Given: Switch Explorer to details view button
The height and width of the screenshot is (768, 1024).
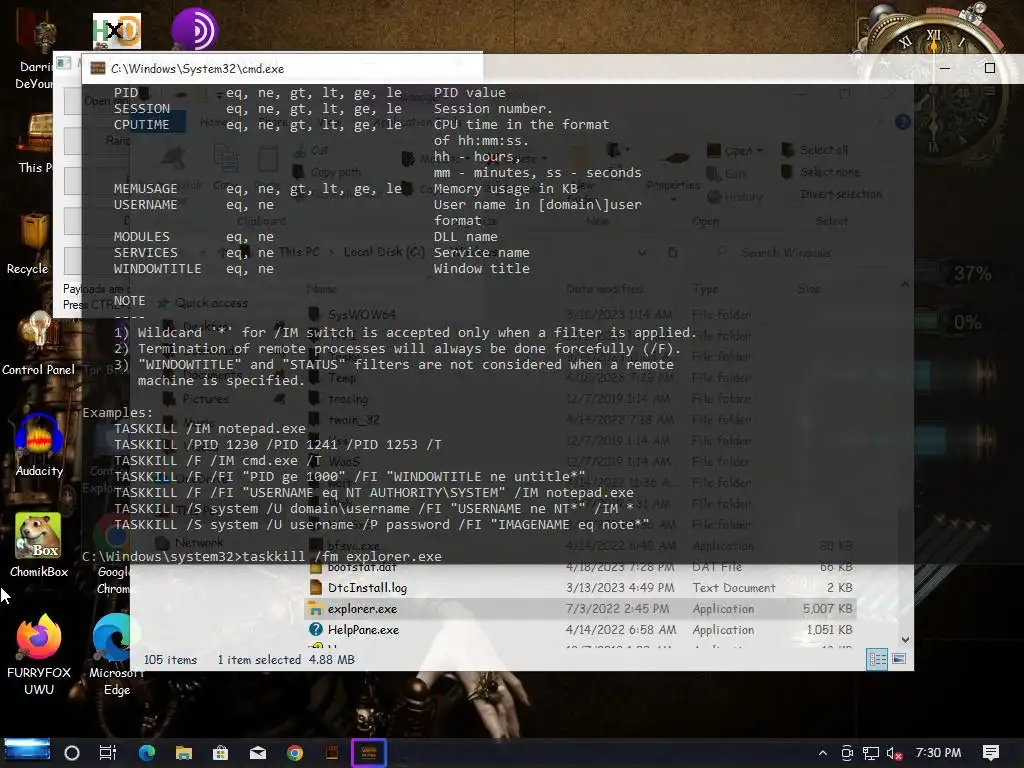Looking at the screenshot, I should pos(877,659).
